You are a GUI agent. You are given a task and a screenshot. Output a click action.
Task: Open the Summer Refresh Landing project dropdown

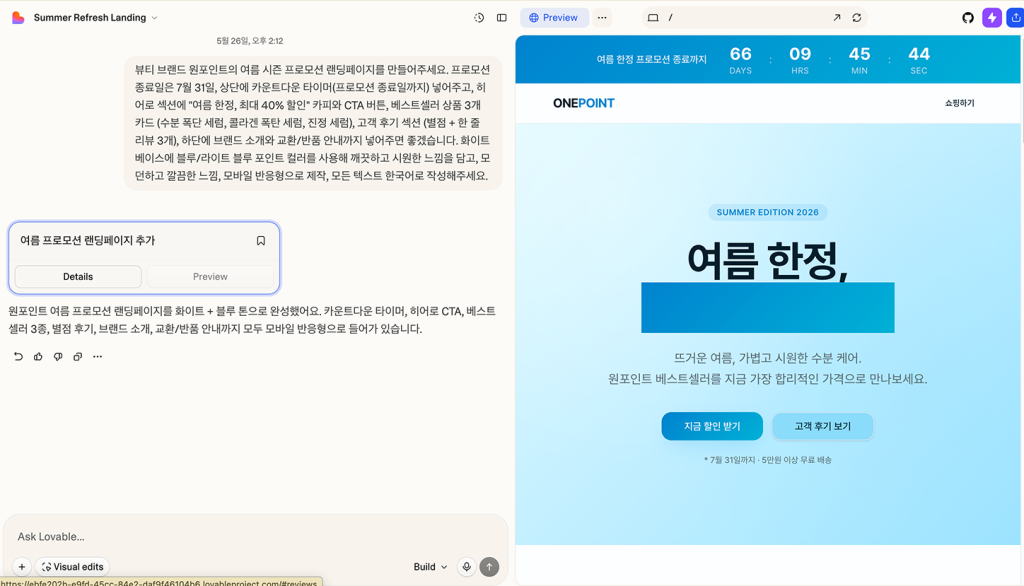pos(95,18)
